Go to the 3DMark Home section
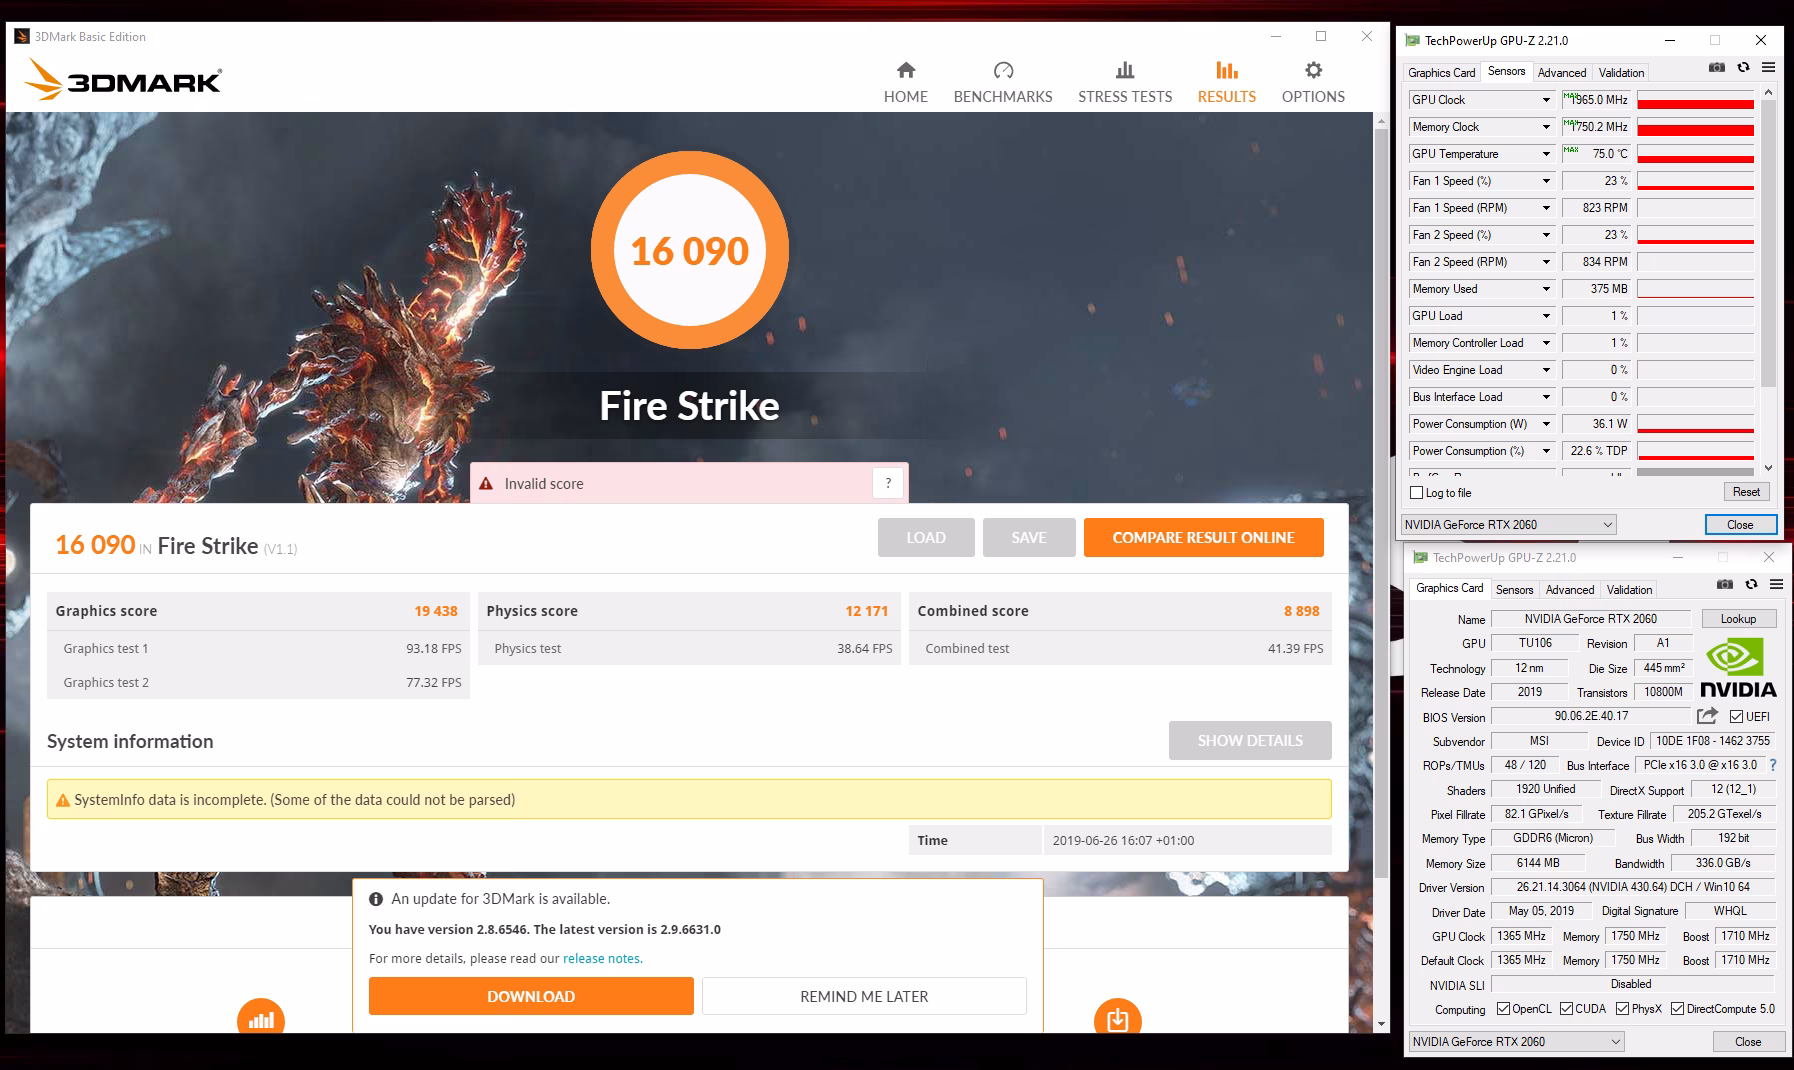1794x1070 pixels. tap(905, 82)
